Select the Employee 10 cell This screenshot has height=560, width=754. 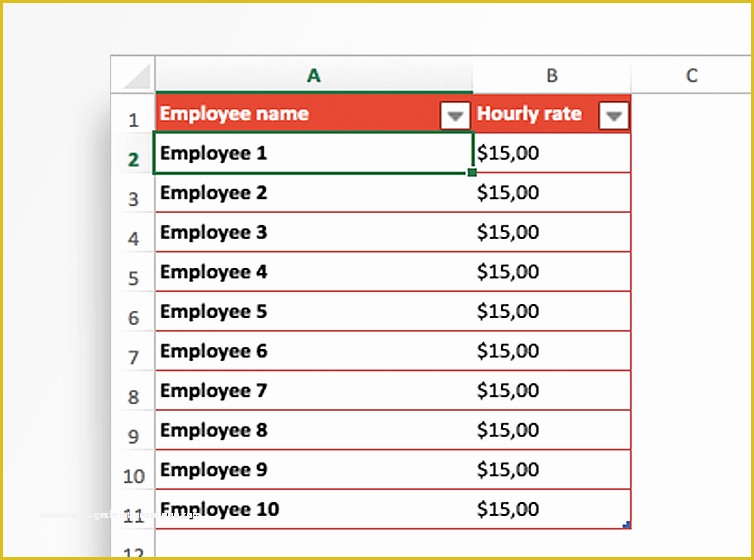pos(314,509)
